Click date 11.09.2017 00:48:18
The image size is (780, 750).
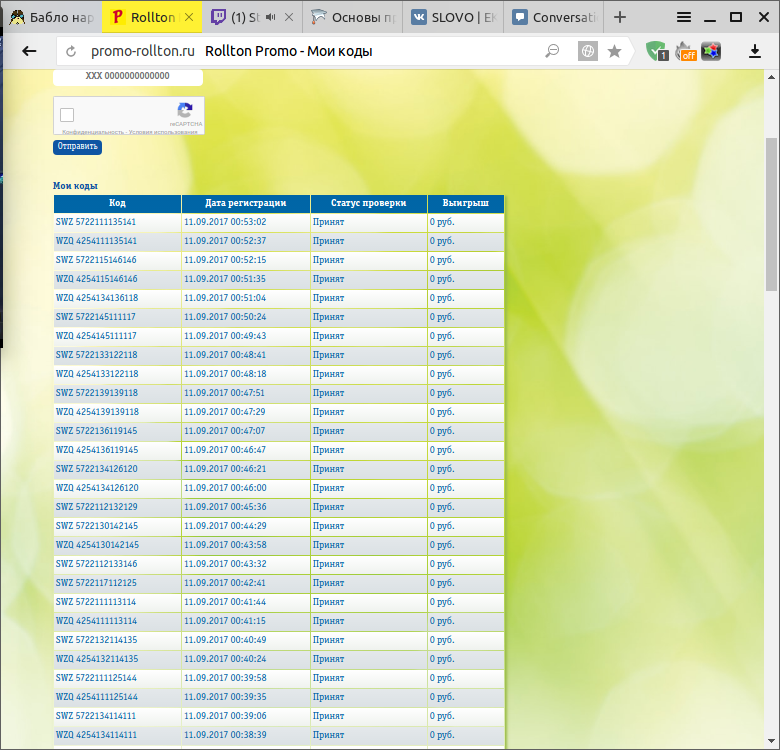coord(225,374)
